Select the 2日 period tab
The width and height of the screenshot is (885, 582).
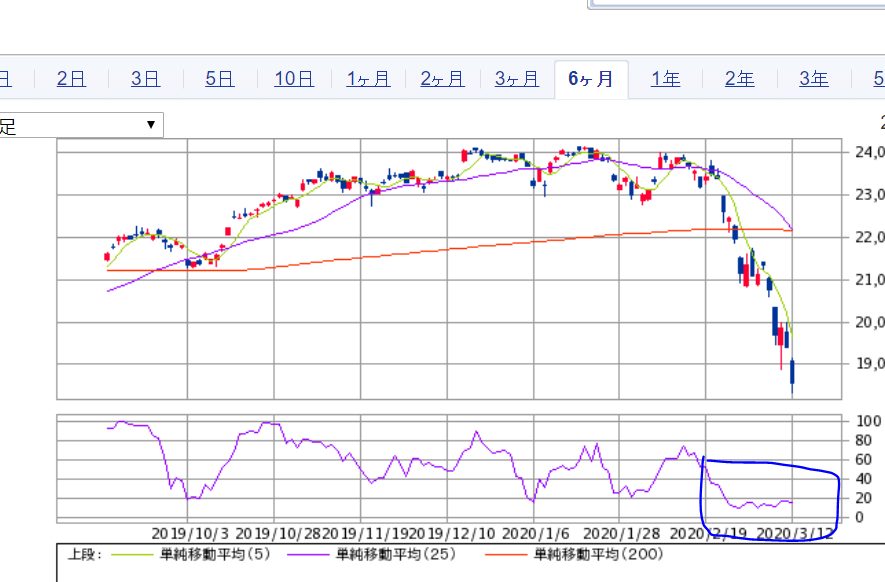(x=71, y=79)
